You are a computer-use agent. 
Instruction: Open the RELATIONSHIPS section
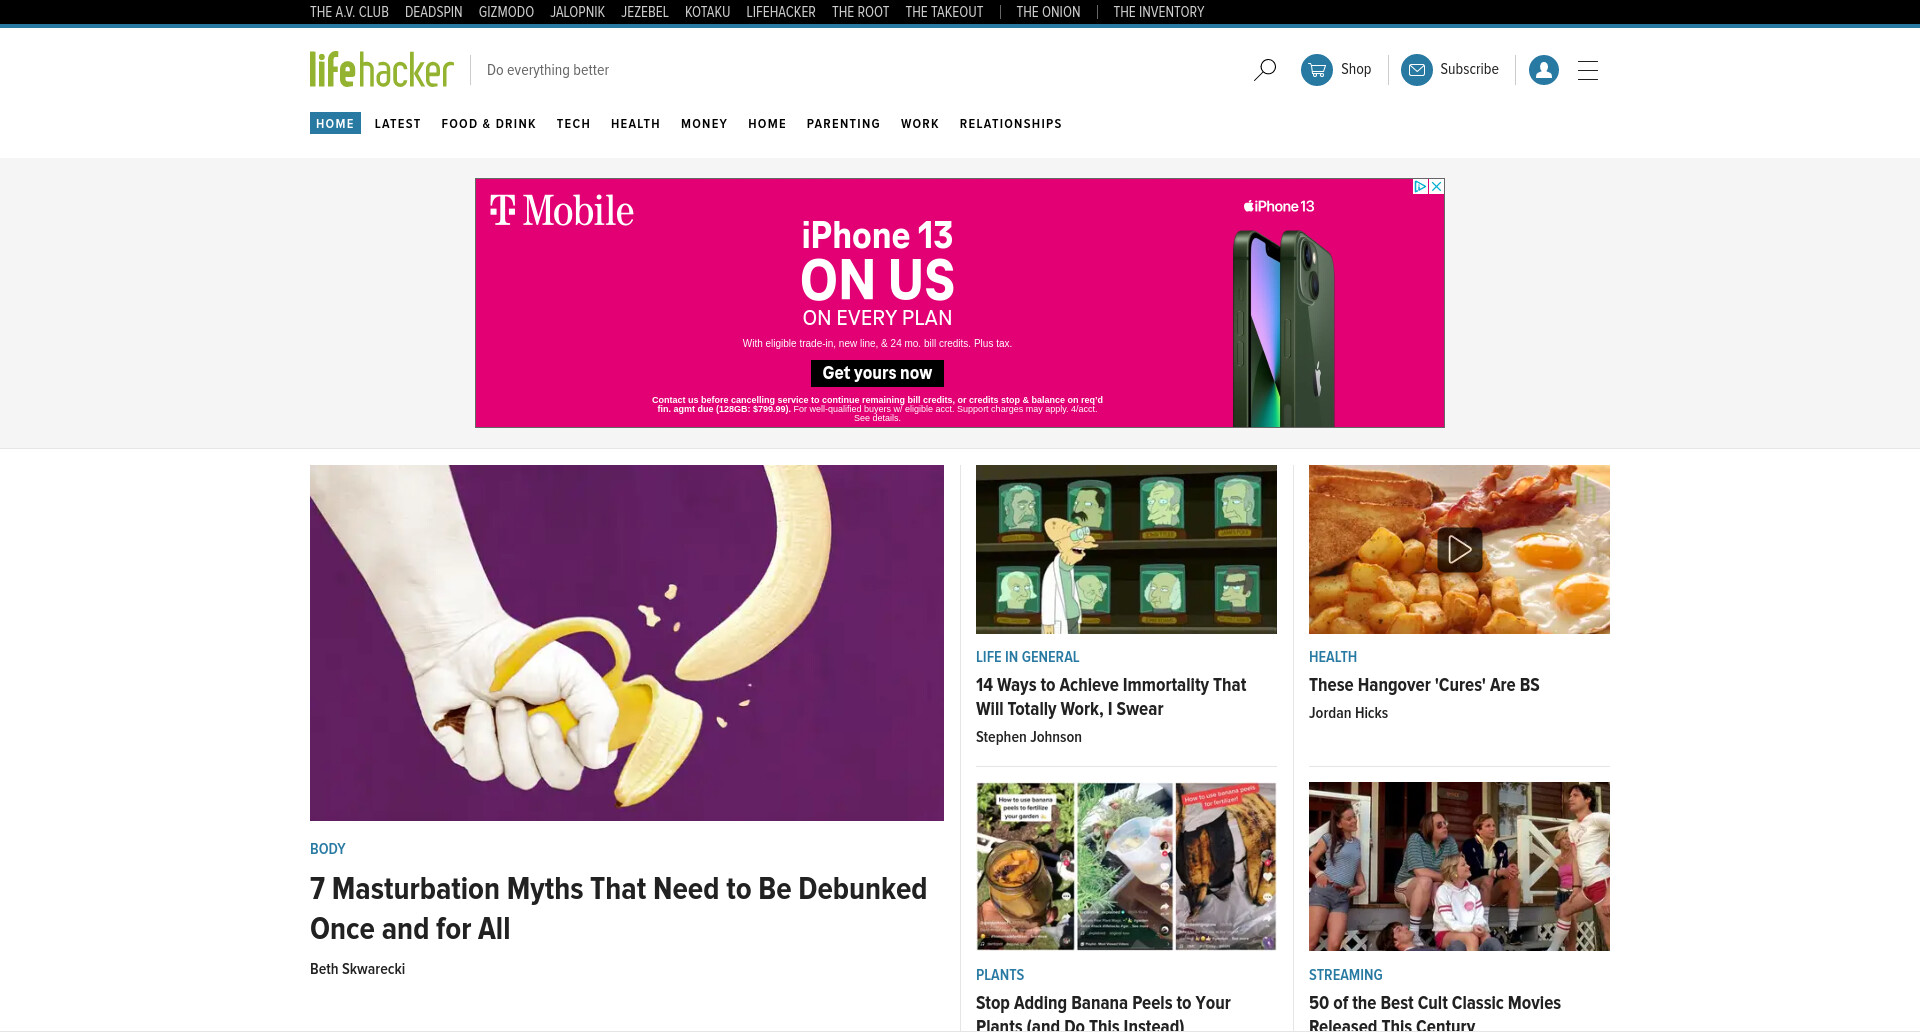coord(1011,124)
